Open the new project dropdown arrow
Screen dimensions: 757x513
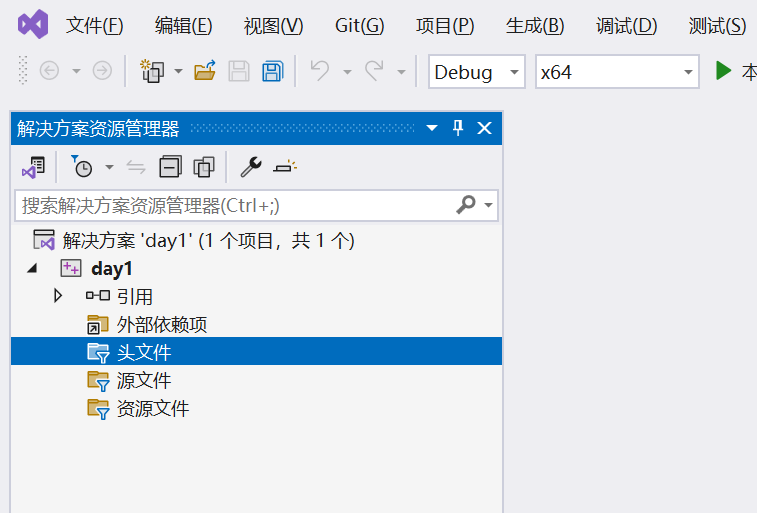[178, 71]
